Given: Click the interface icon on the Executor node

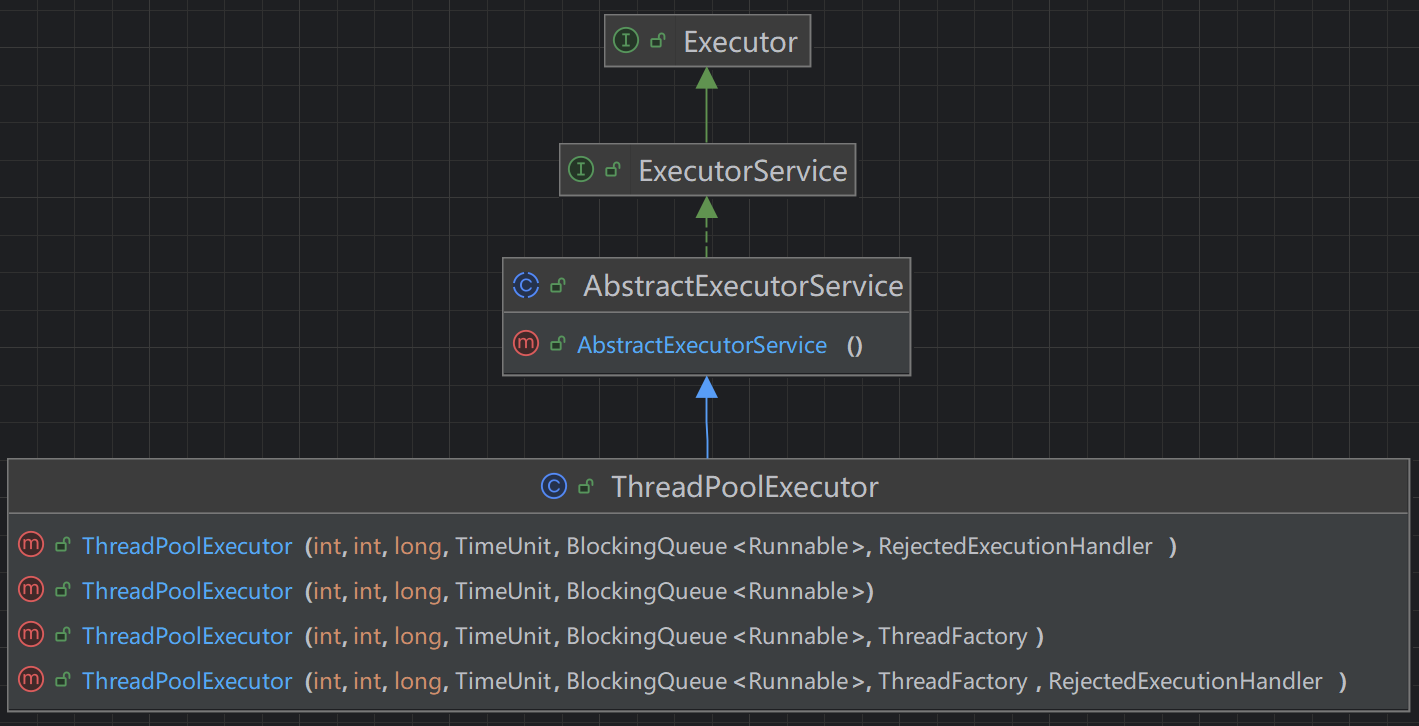Looking at the screenshot, I should [626, 41].
